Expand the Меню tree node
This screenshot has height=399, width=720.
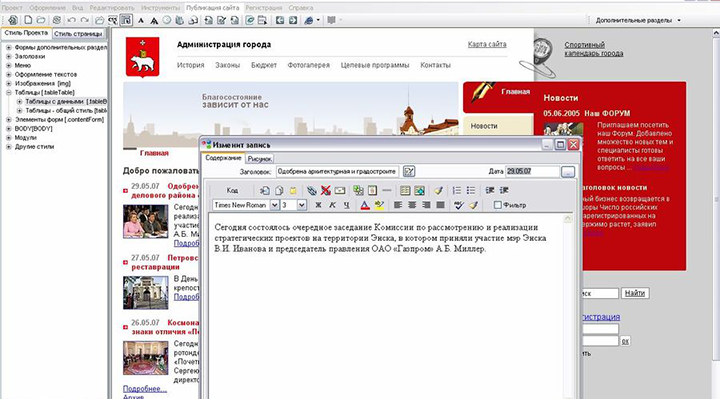click(x=8, y=66)
